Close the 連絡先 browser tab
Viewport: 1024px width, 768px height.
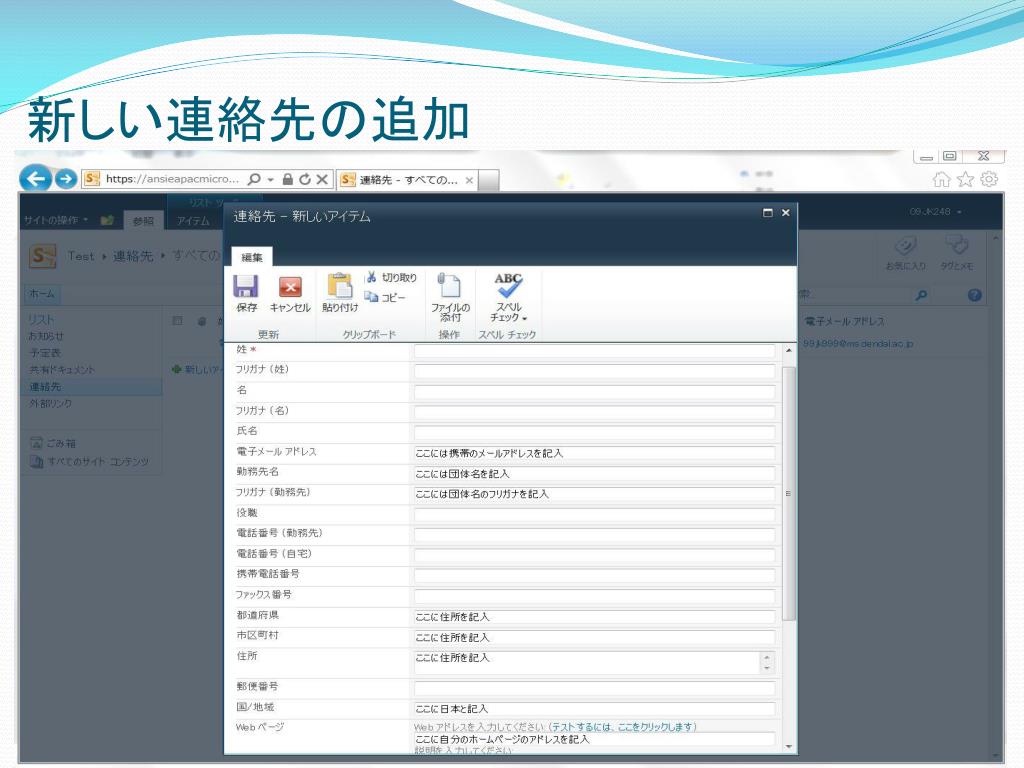469,180
